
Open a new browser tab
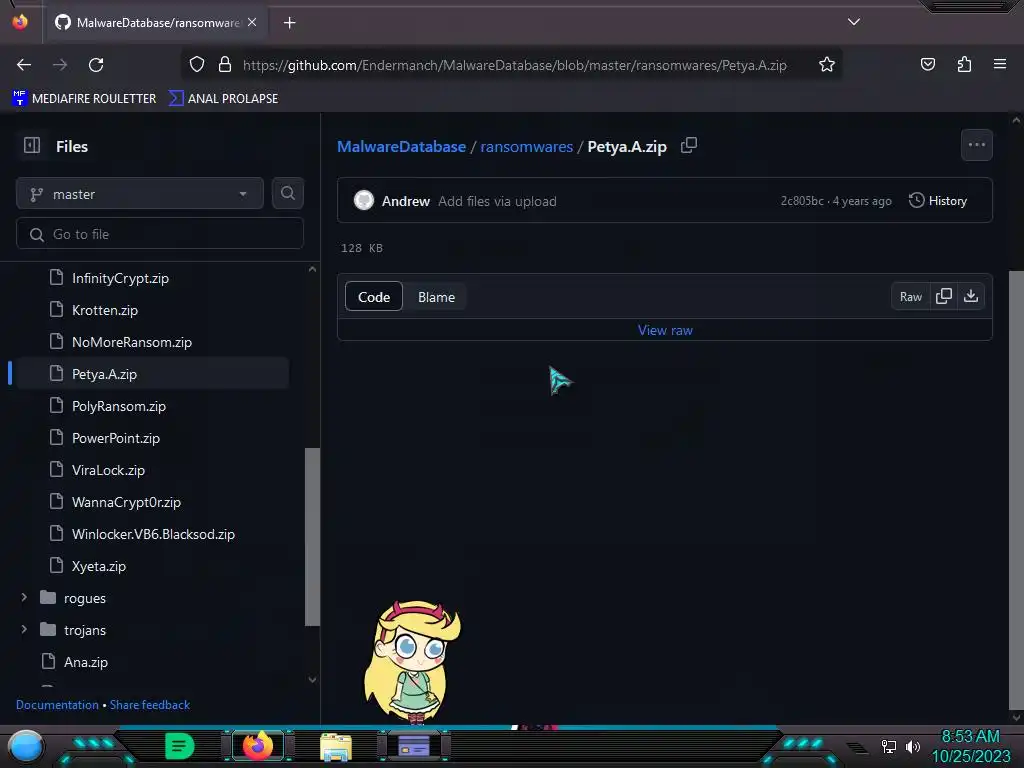289,23
